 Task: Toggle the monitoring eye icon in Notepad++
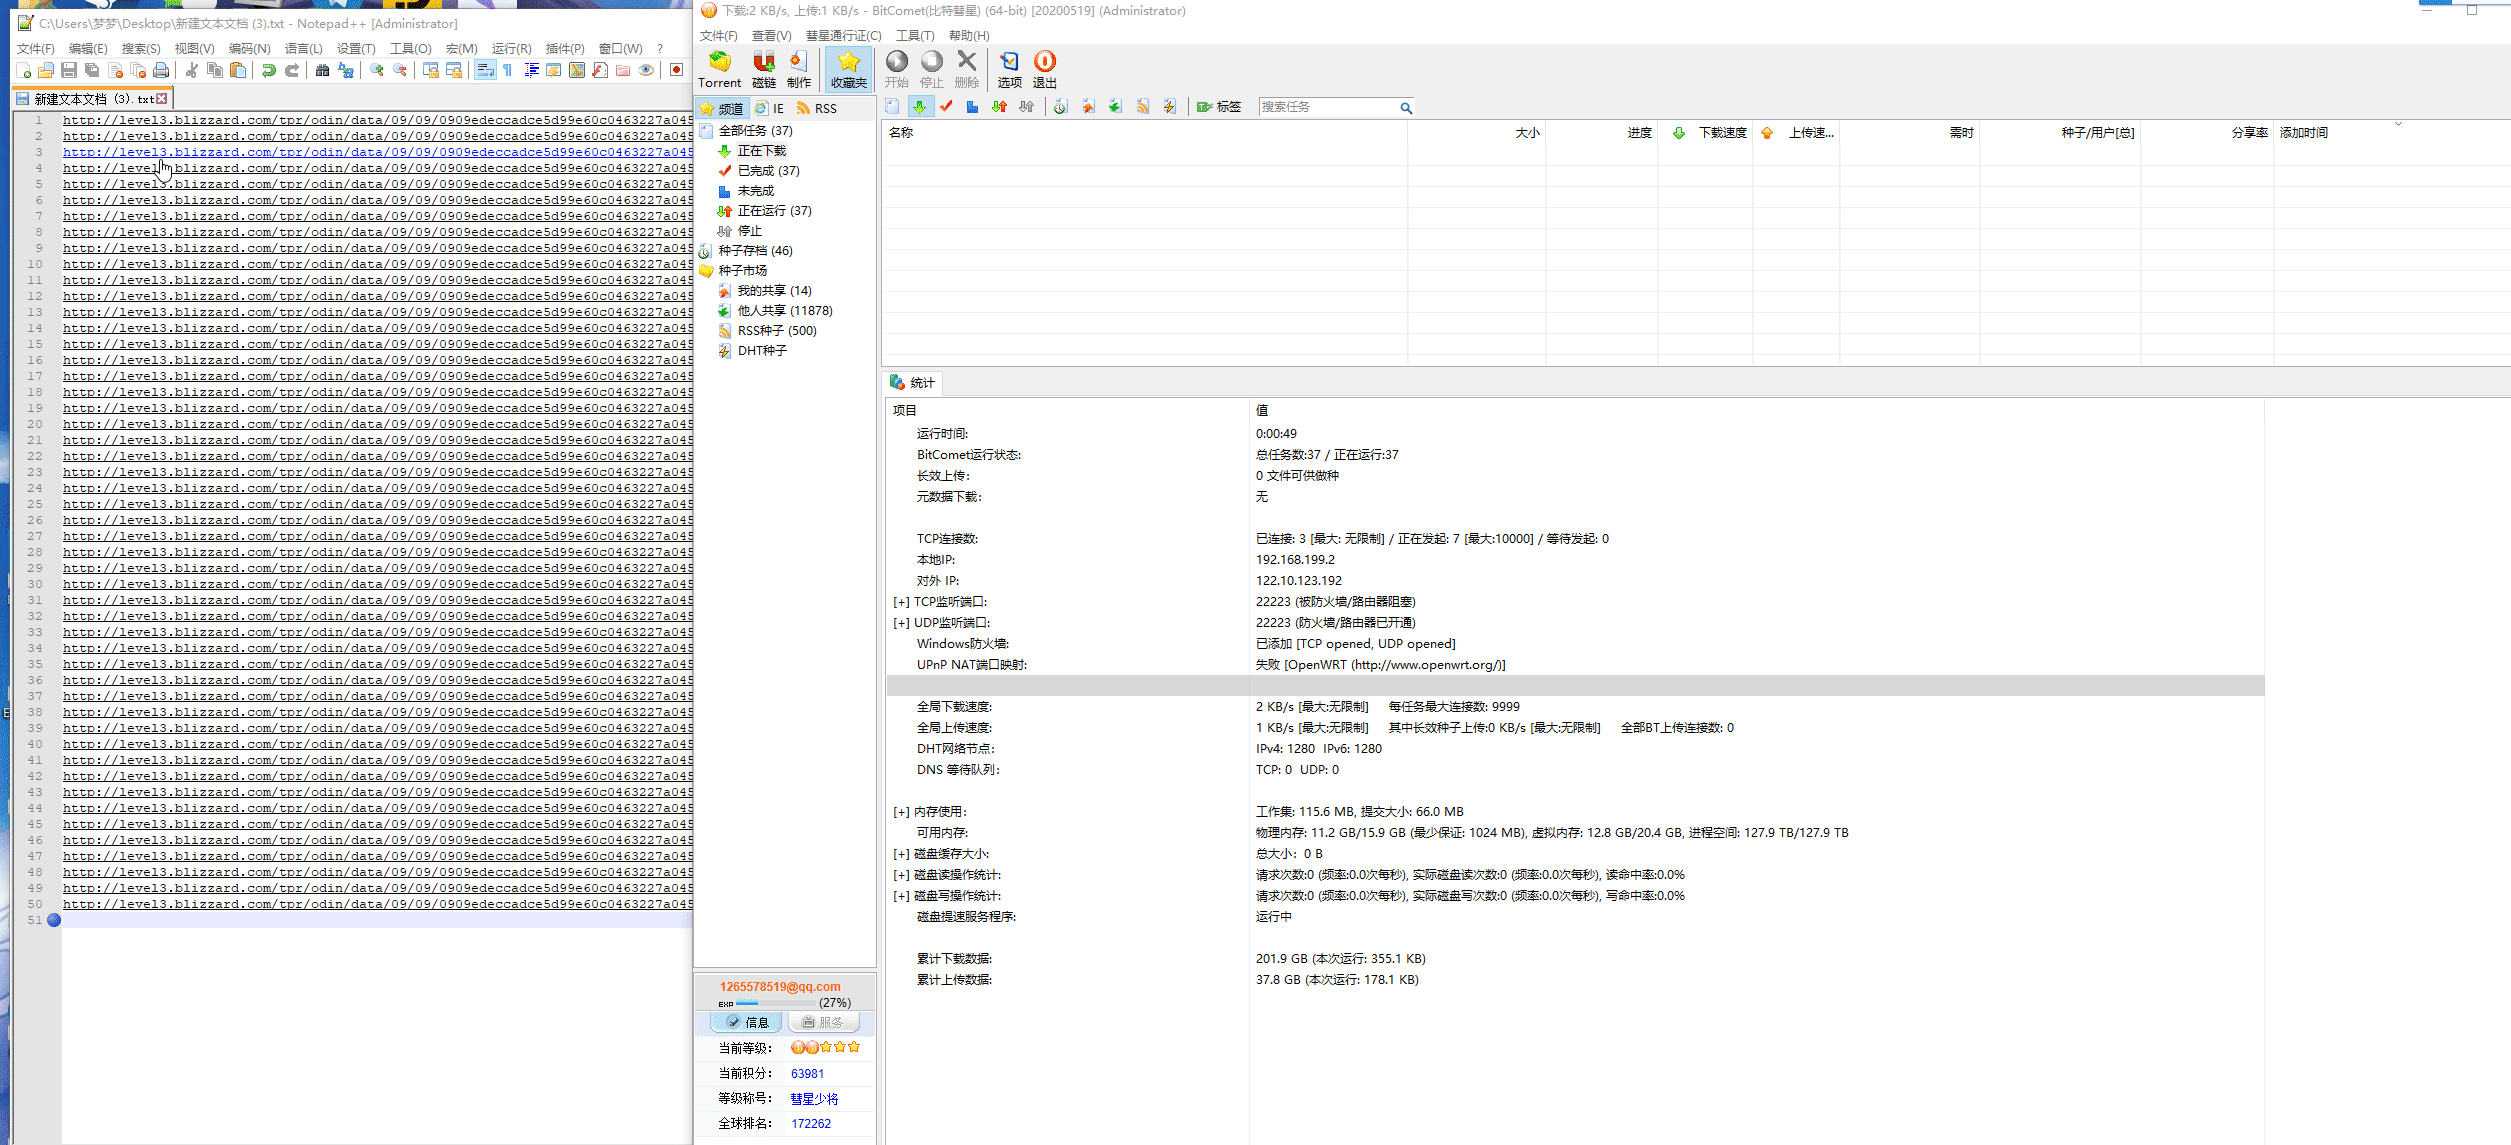tap(646, 70)
